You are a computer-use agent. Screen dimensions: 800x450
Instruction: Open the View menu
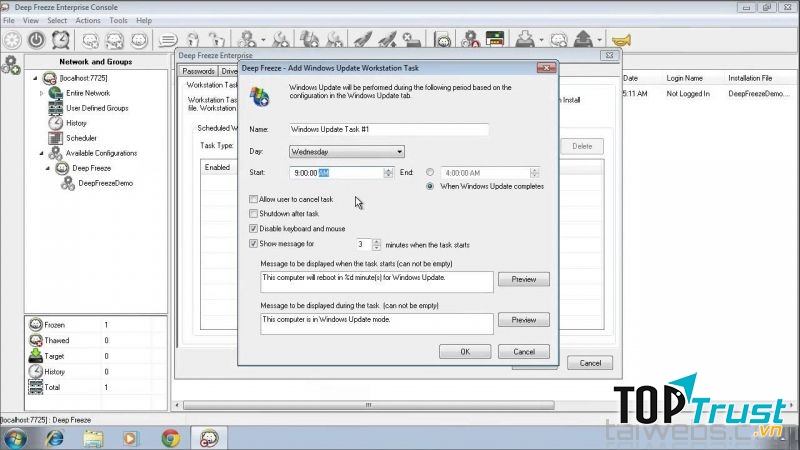tap(31, 20)
